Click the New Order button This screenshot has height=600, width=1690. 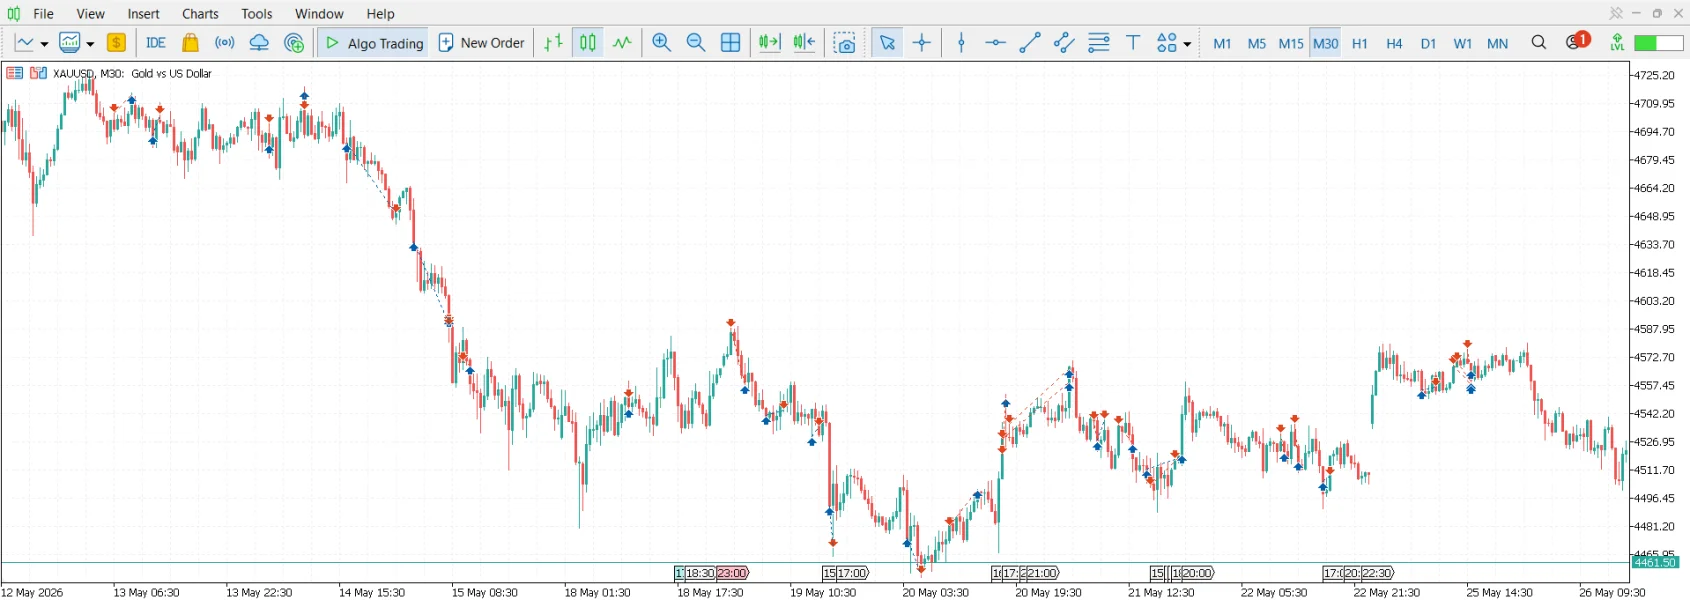pos(481,43)
